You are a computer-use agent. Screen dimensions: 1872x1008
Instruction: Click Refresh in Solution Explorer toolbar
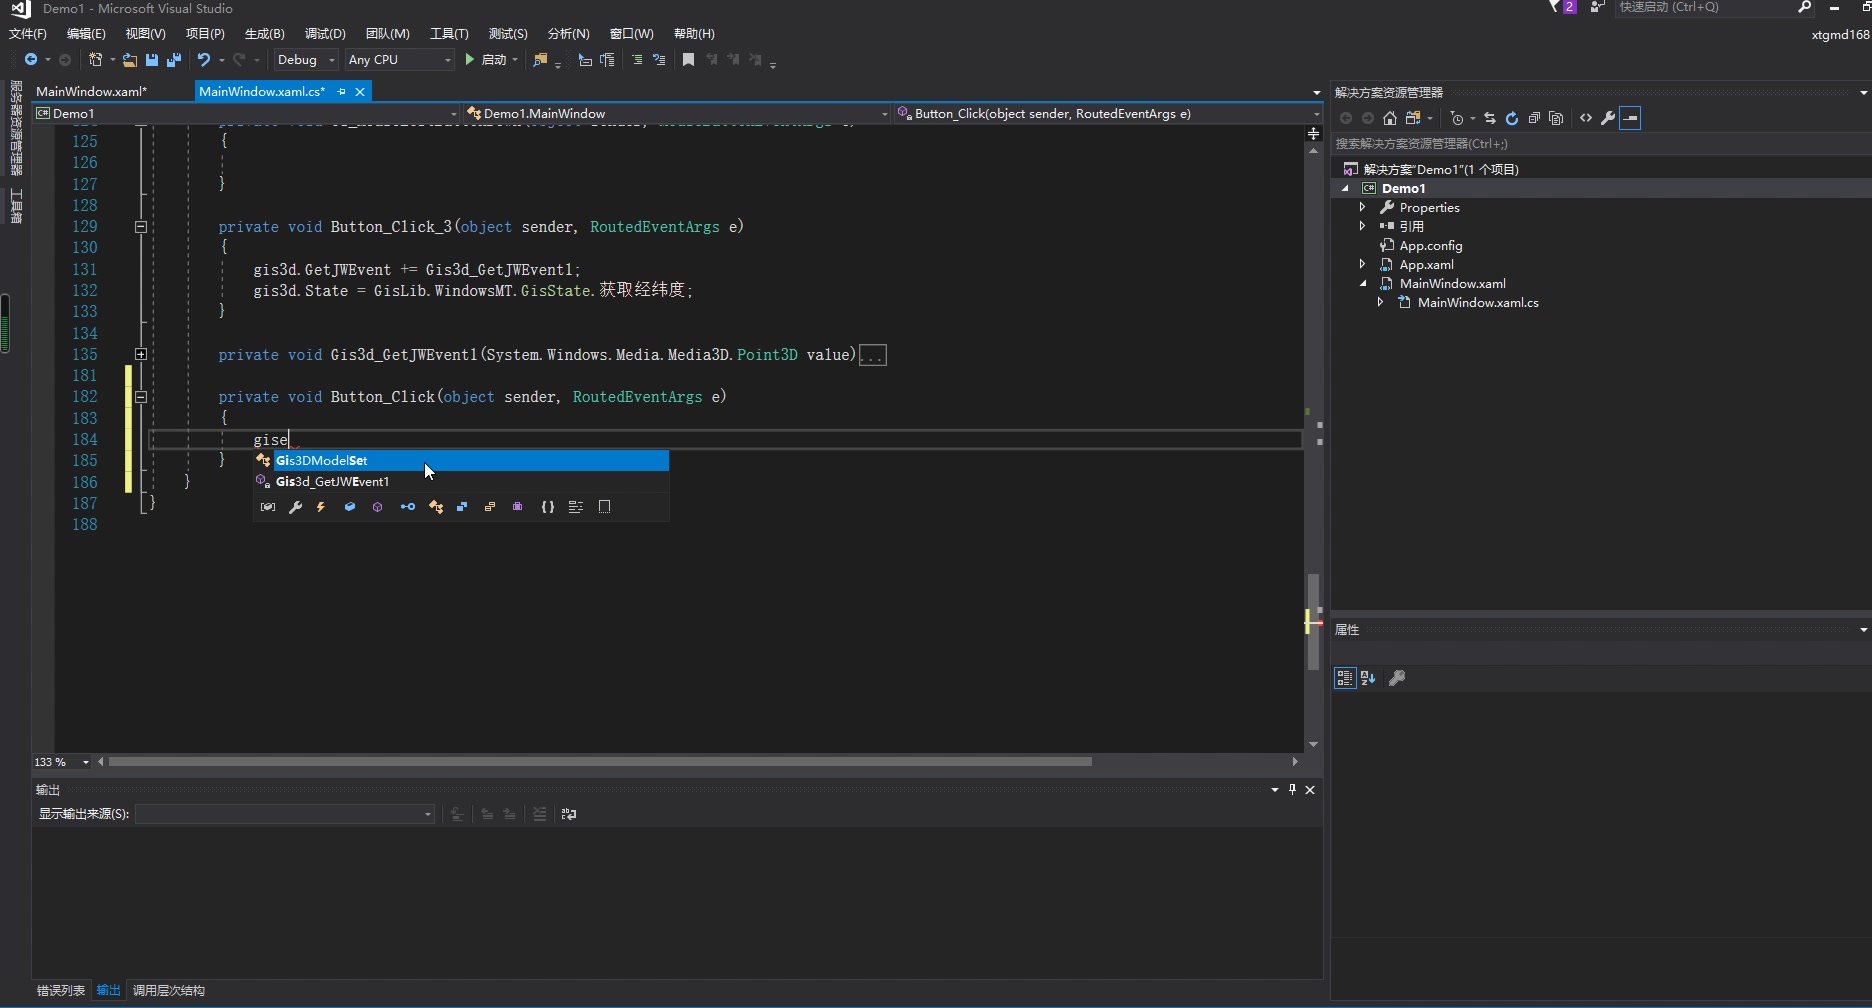coord(1512,118)
